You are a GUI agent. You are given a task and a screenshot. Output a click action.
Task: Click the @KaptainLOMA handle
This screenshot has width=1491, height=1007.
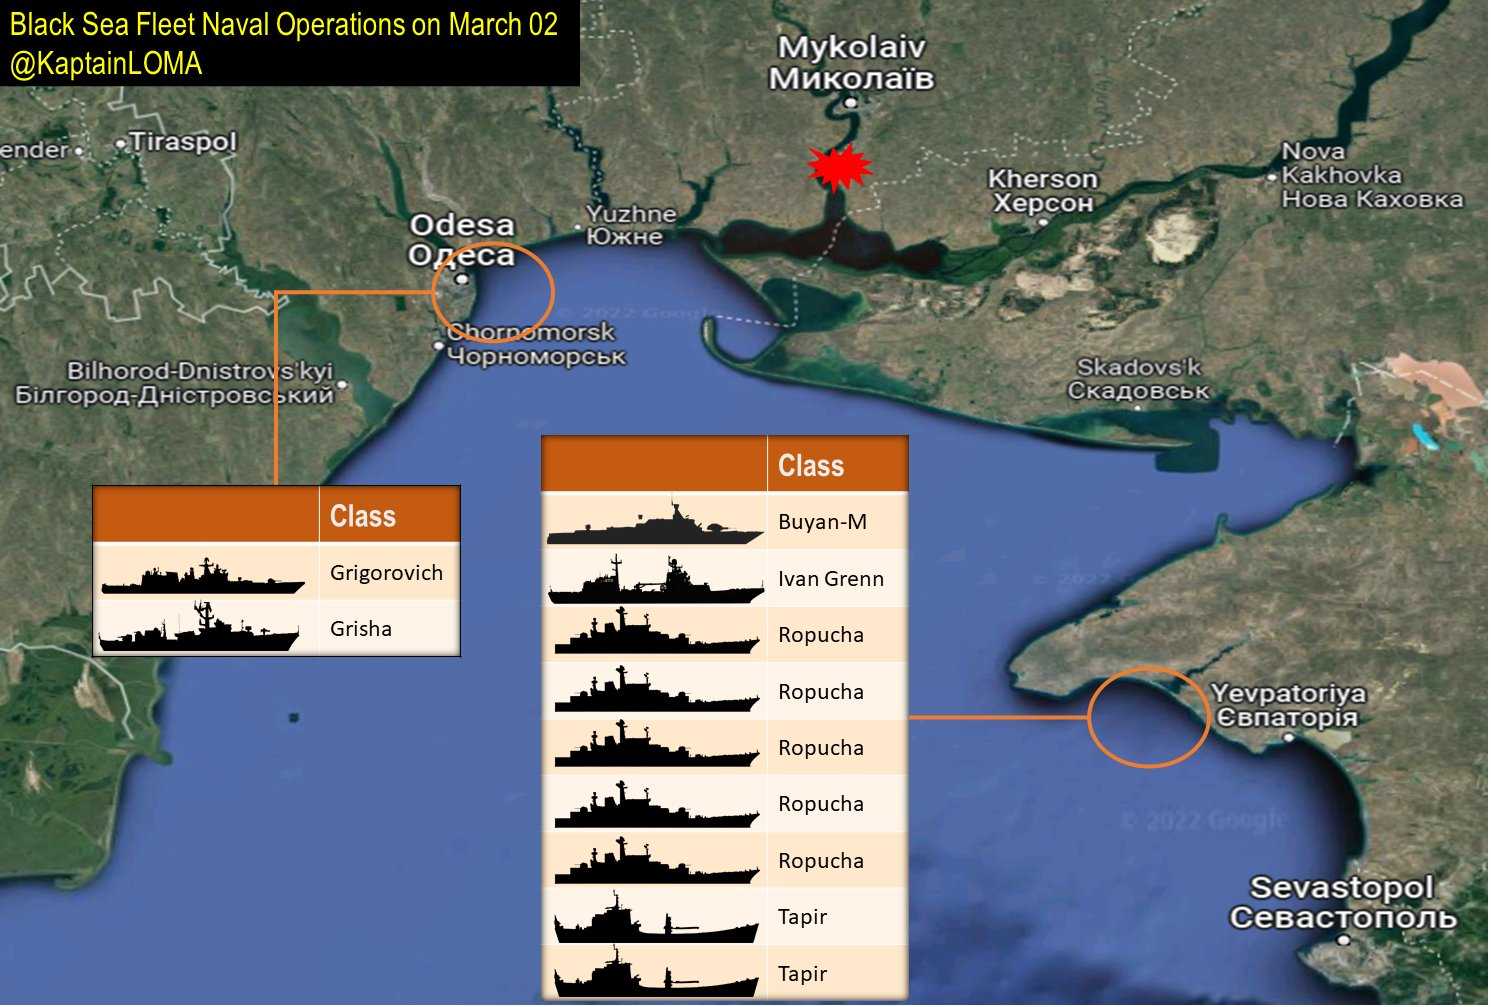click(106, 64)
